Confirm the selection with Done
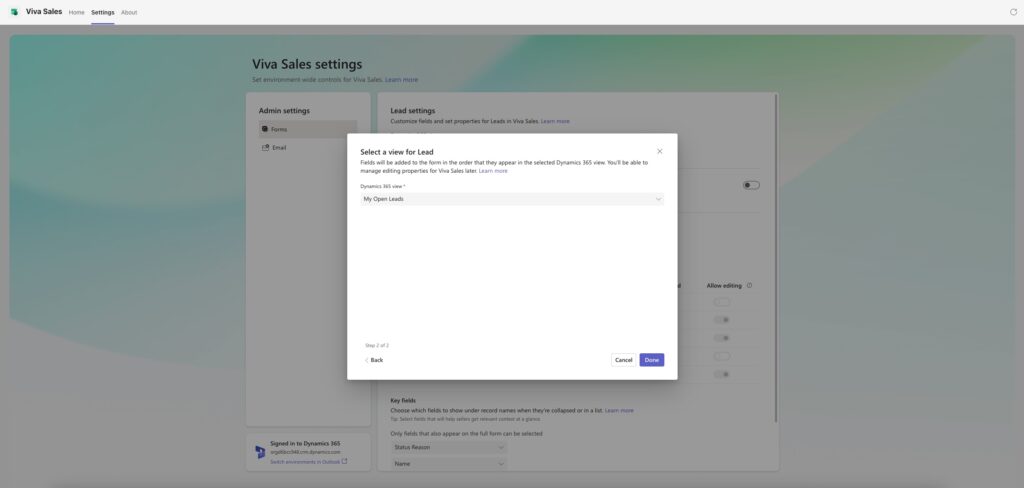 [x=652, y=360]
